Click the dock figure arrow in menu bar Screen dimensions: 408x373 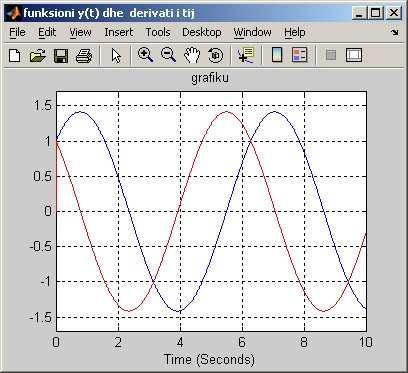coord(395,32)
